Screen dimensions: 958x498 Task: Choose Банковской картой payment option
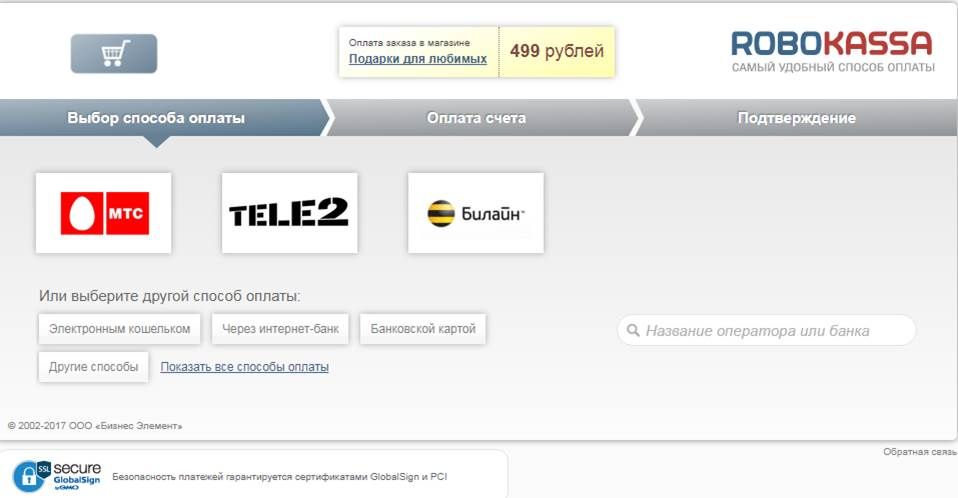(x=423, y=329)
